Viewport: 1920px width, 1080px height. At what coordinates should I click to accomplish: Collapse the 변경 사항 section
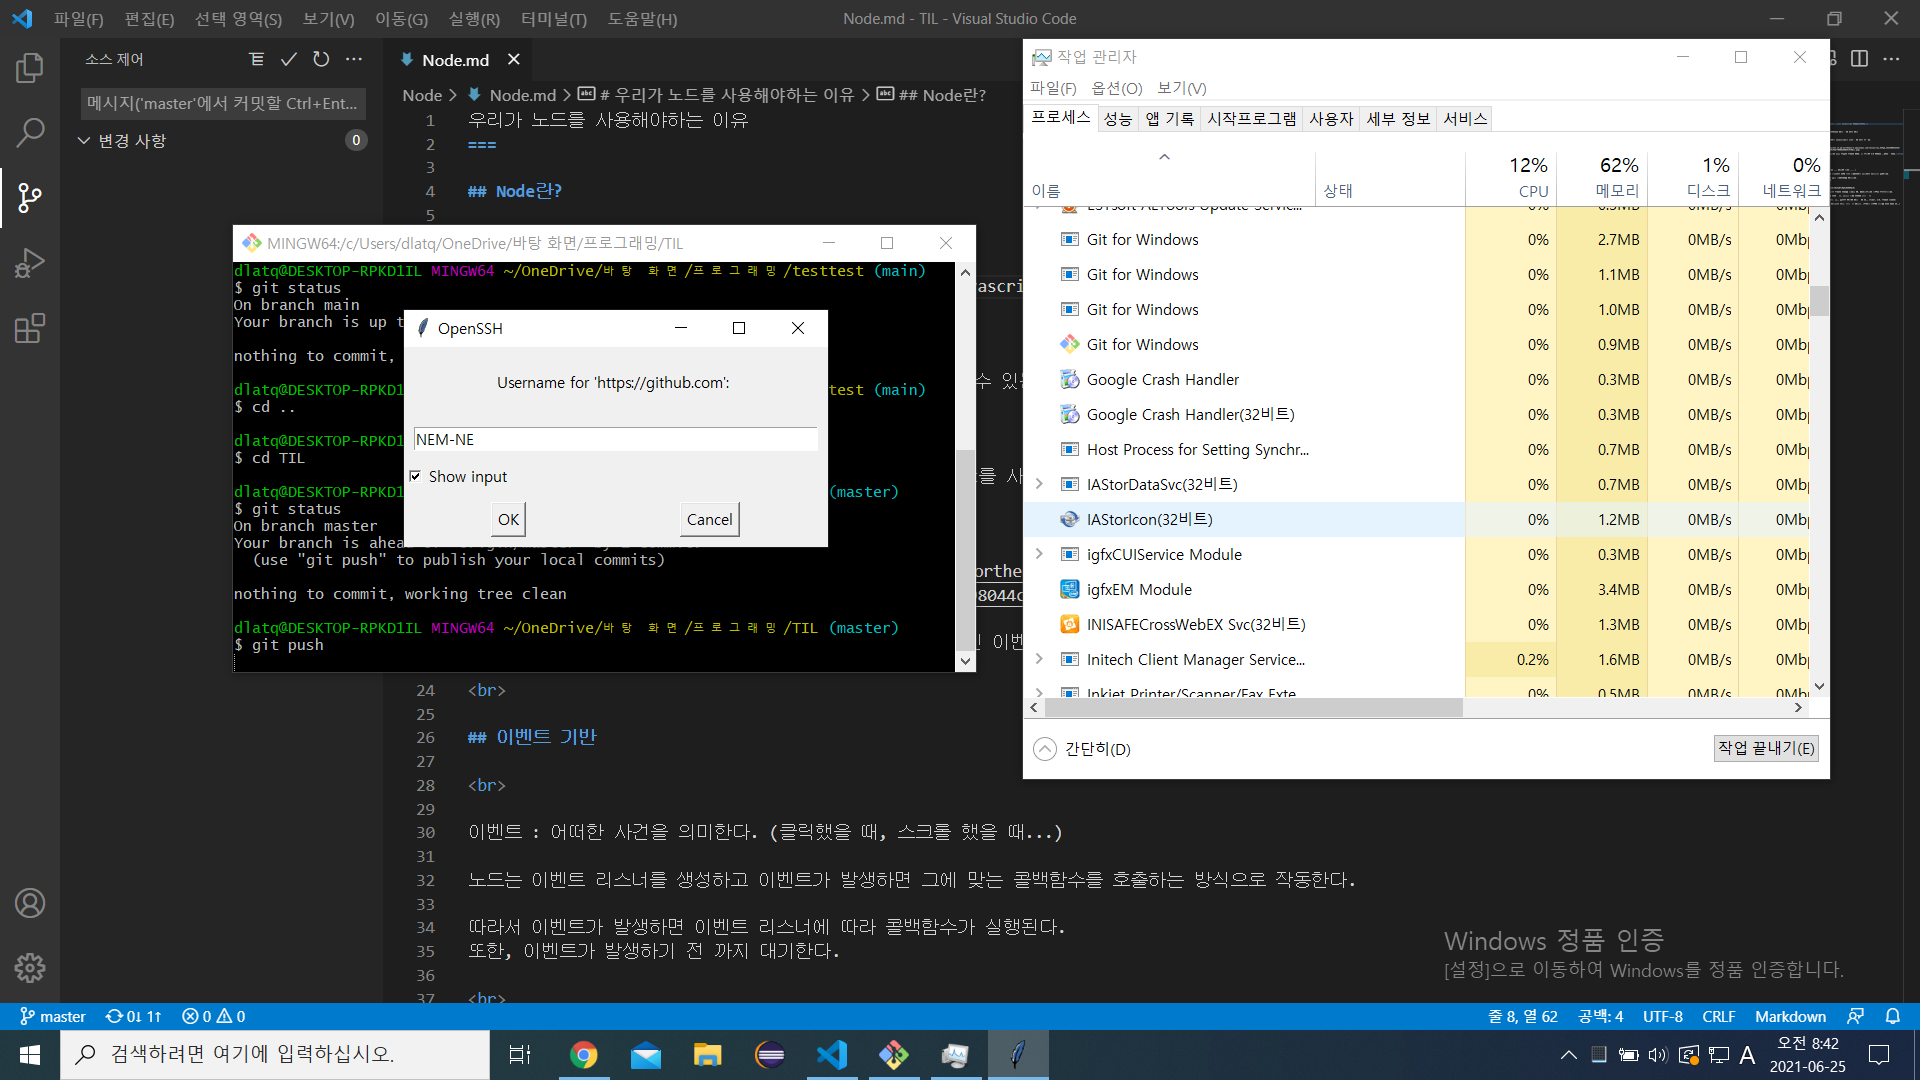[x=84, y=141]
